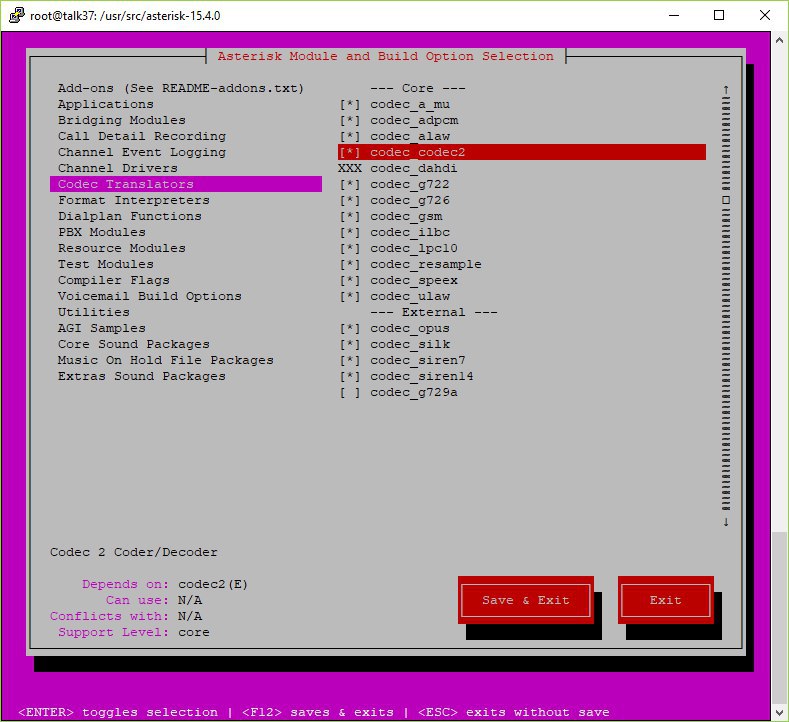Toggle the codec_gsm checkbox
Viewport: 789px width, 722px height.
point(350,217)
